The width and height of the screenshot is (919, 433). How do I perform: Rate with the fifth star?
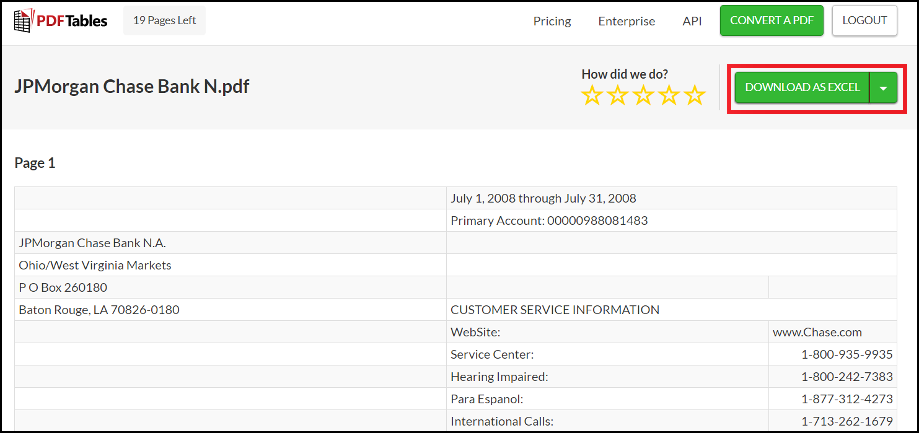click(695, 95)
